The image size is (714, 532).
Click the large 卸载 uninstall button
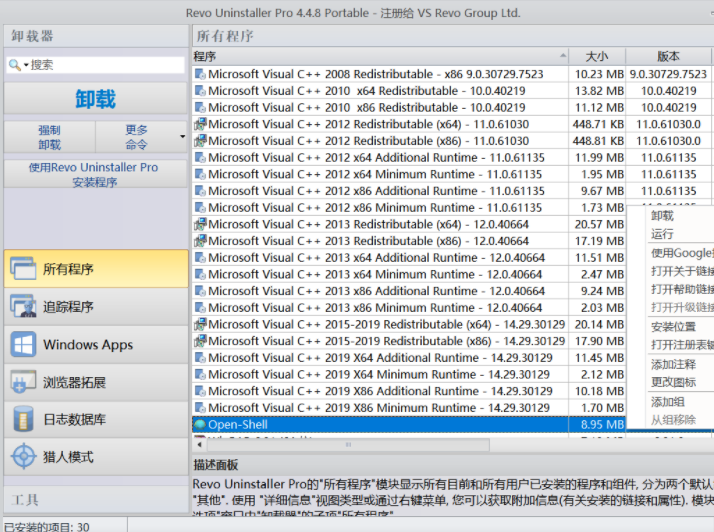coord(96,98)
